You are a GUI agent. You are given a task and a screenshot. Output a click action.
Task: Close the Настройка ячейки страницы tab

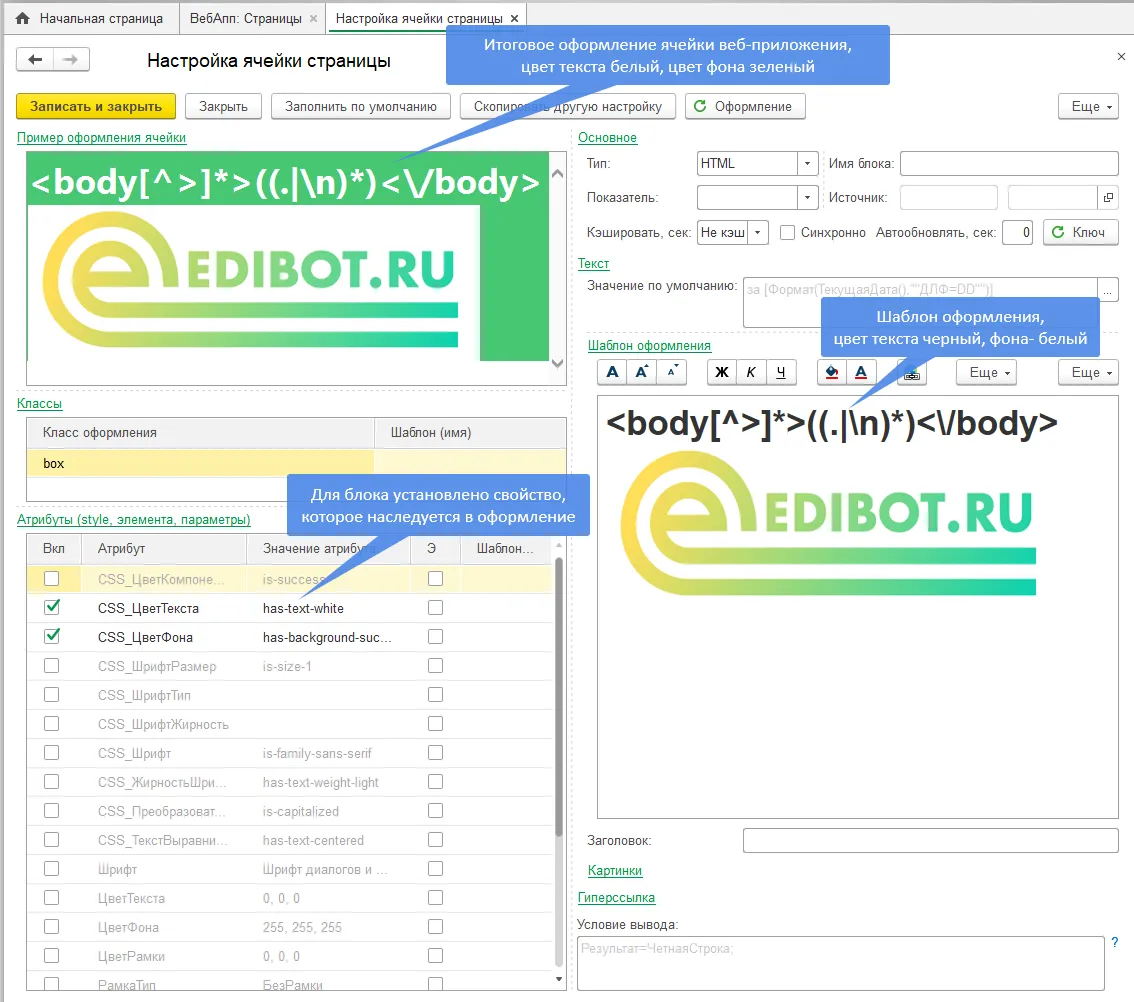coord(514,18)
